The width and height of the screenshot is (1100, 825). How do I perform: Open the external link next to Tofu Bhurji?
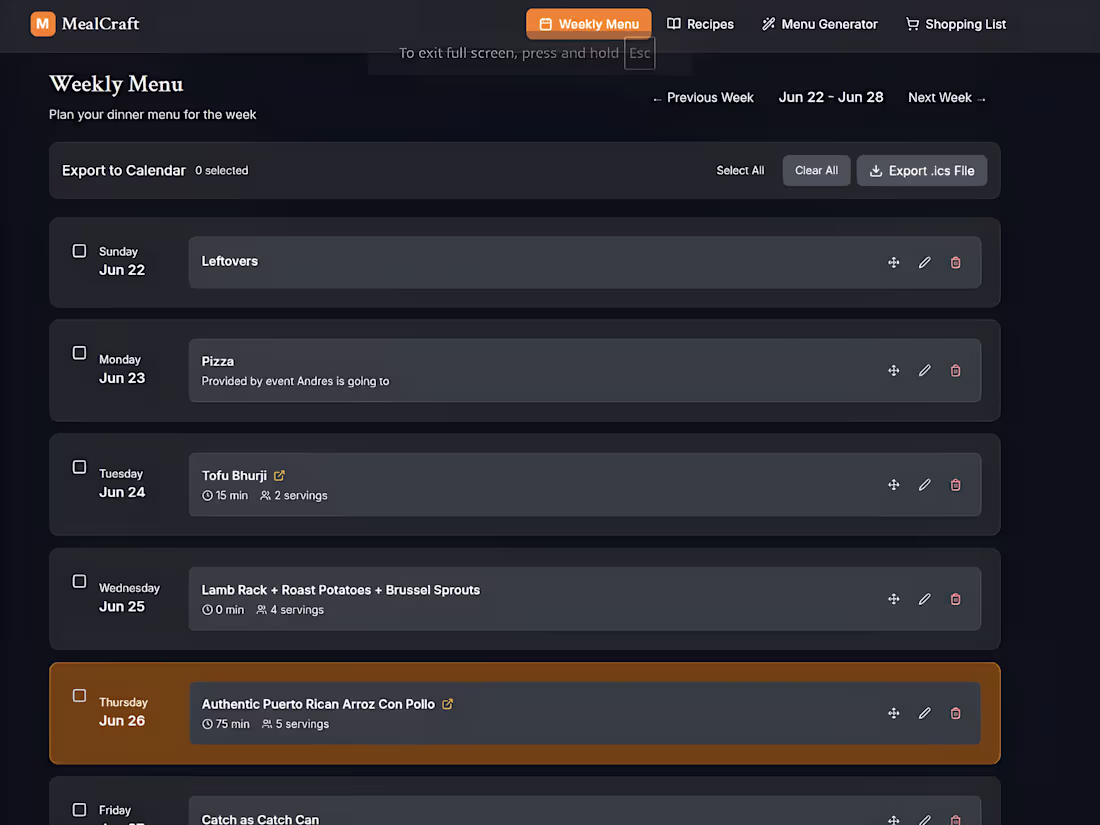point(278,475)
